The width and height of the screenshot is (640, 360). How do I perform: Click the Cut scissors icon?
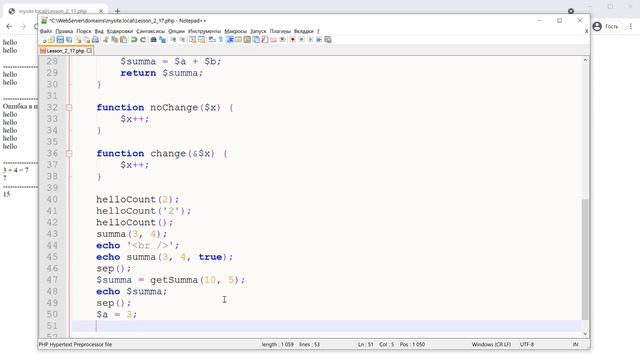point(106,40)
